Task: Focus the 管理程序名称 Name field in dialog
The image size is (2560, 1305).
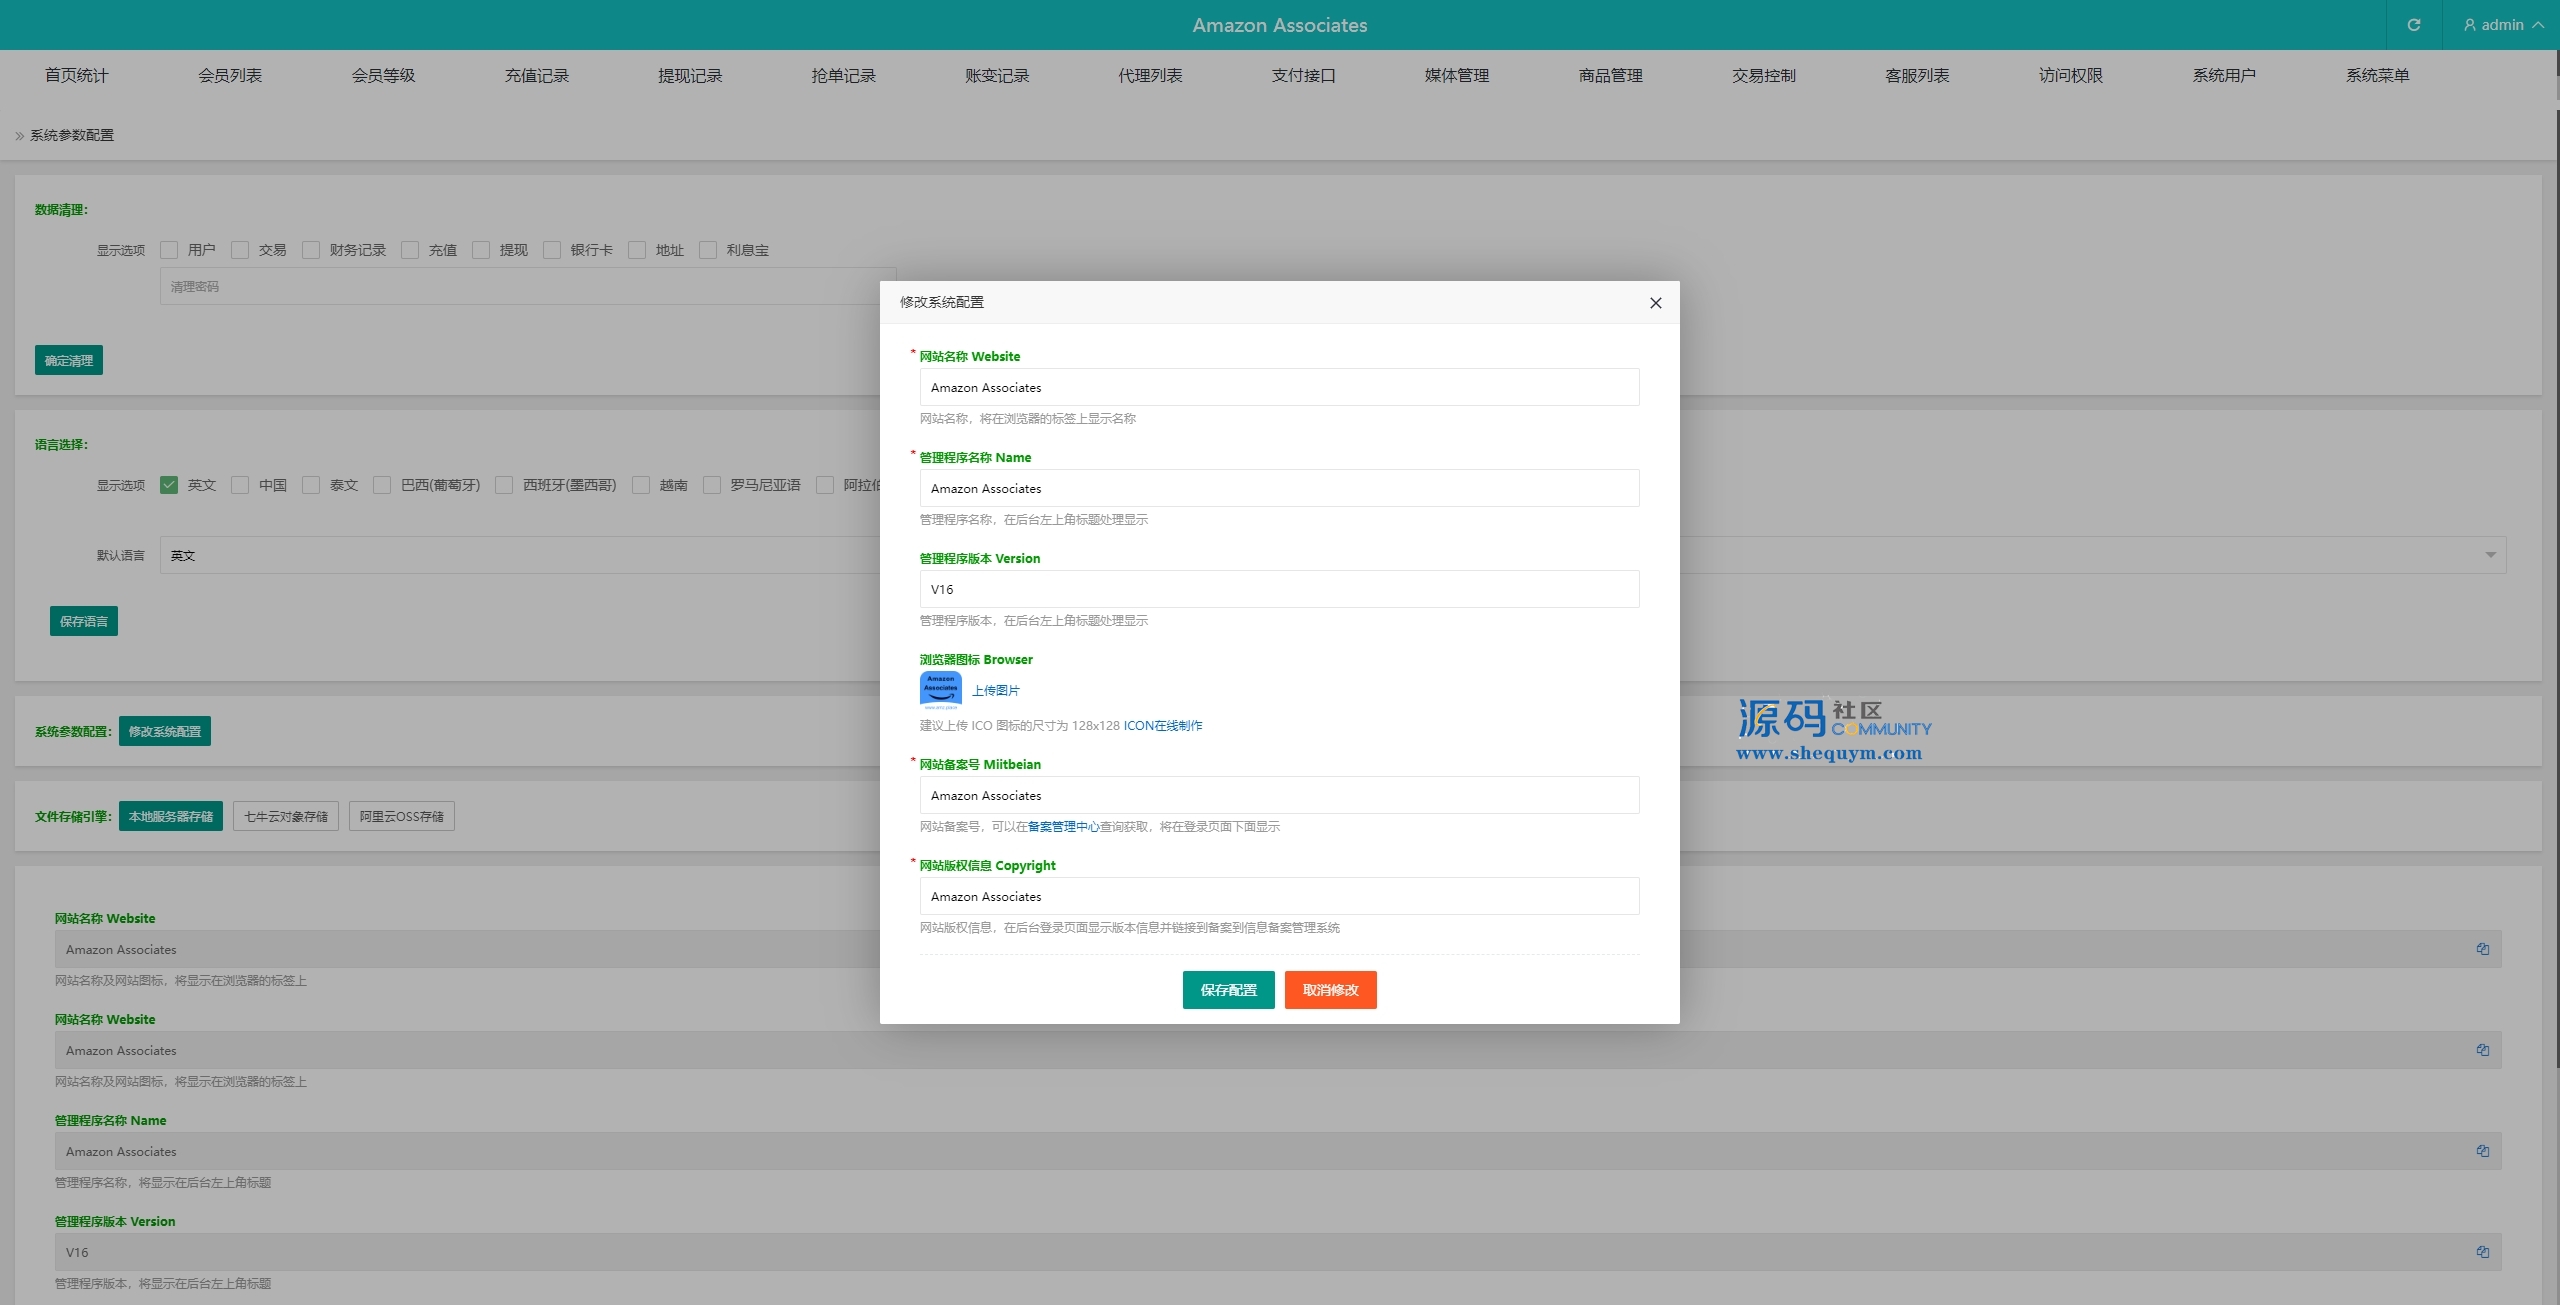Action: [x=1279, y=488]
